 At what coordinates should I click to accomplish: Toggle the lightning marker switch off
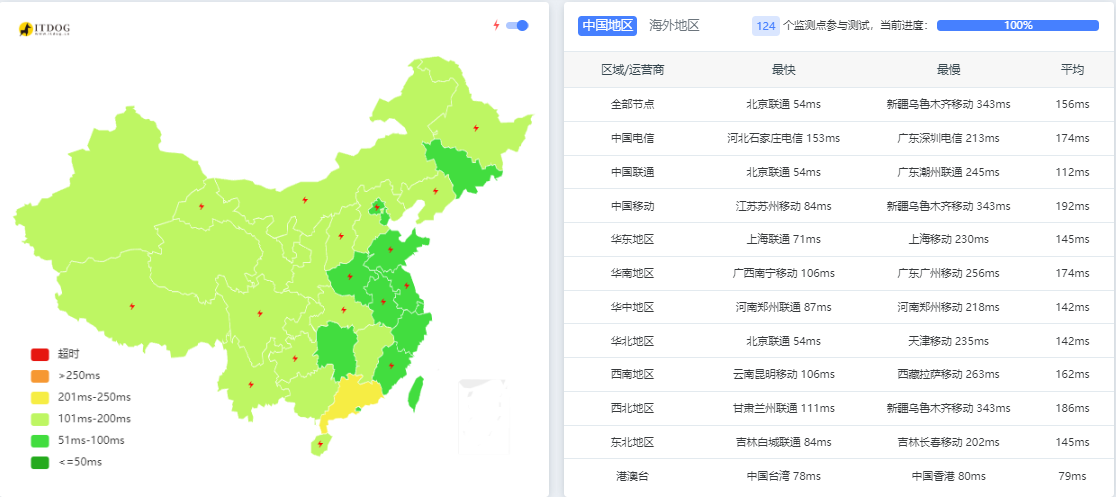pos(517,26)
